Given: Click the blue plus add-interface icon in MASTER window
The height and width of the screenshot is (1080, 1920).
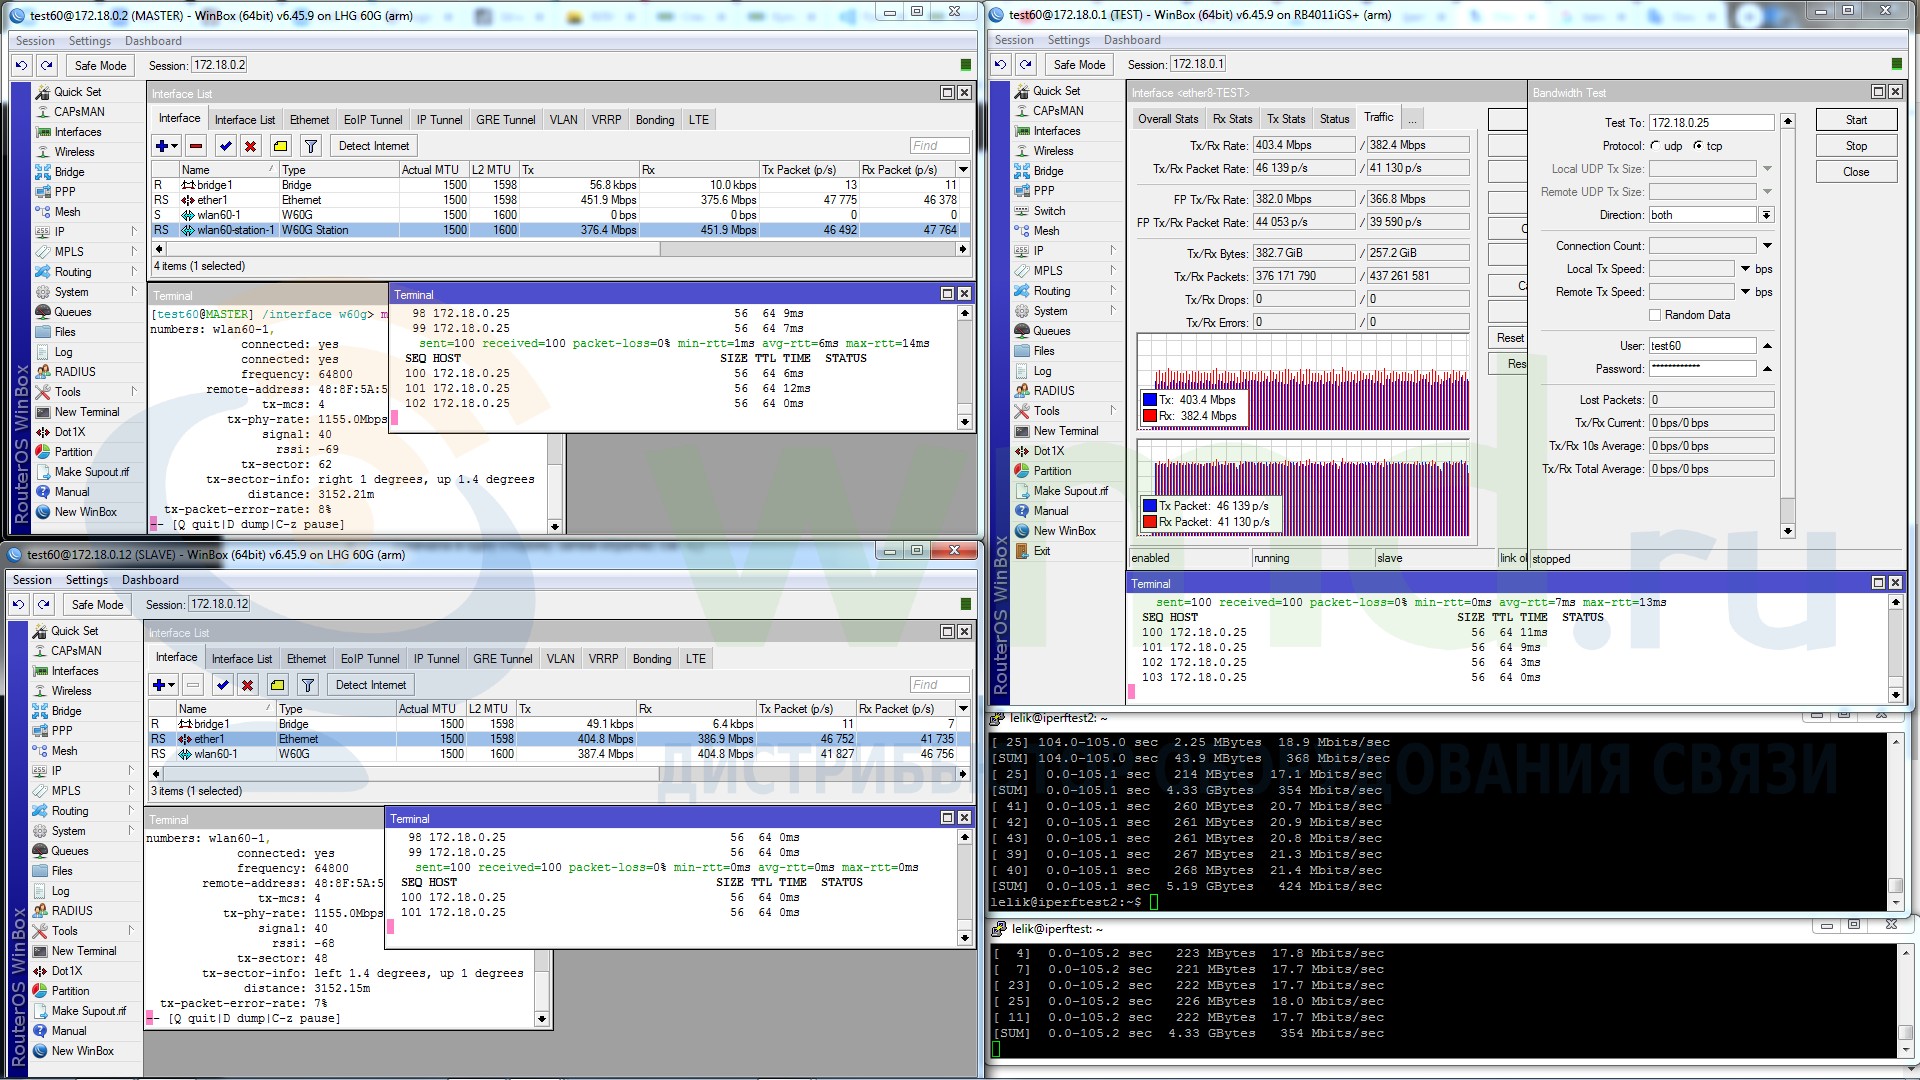Looking at the screenshot, I should 161,146.
